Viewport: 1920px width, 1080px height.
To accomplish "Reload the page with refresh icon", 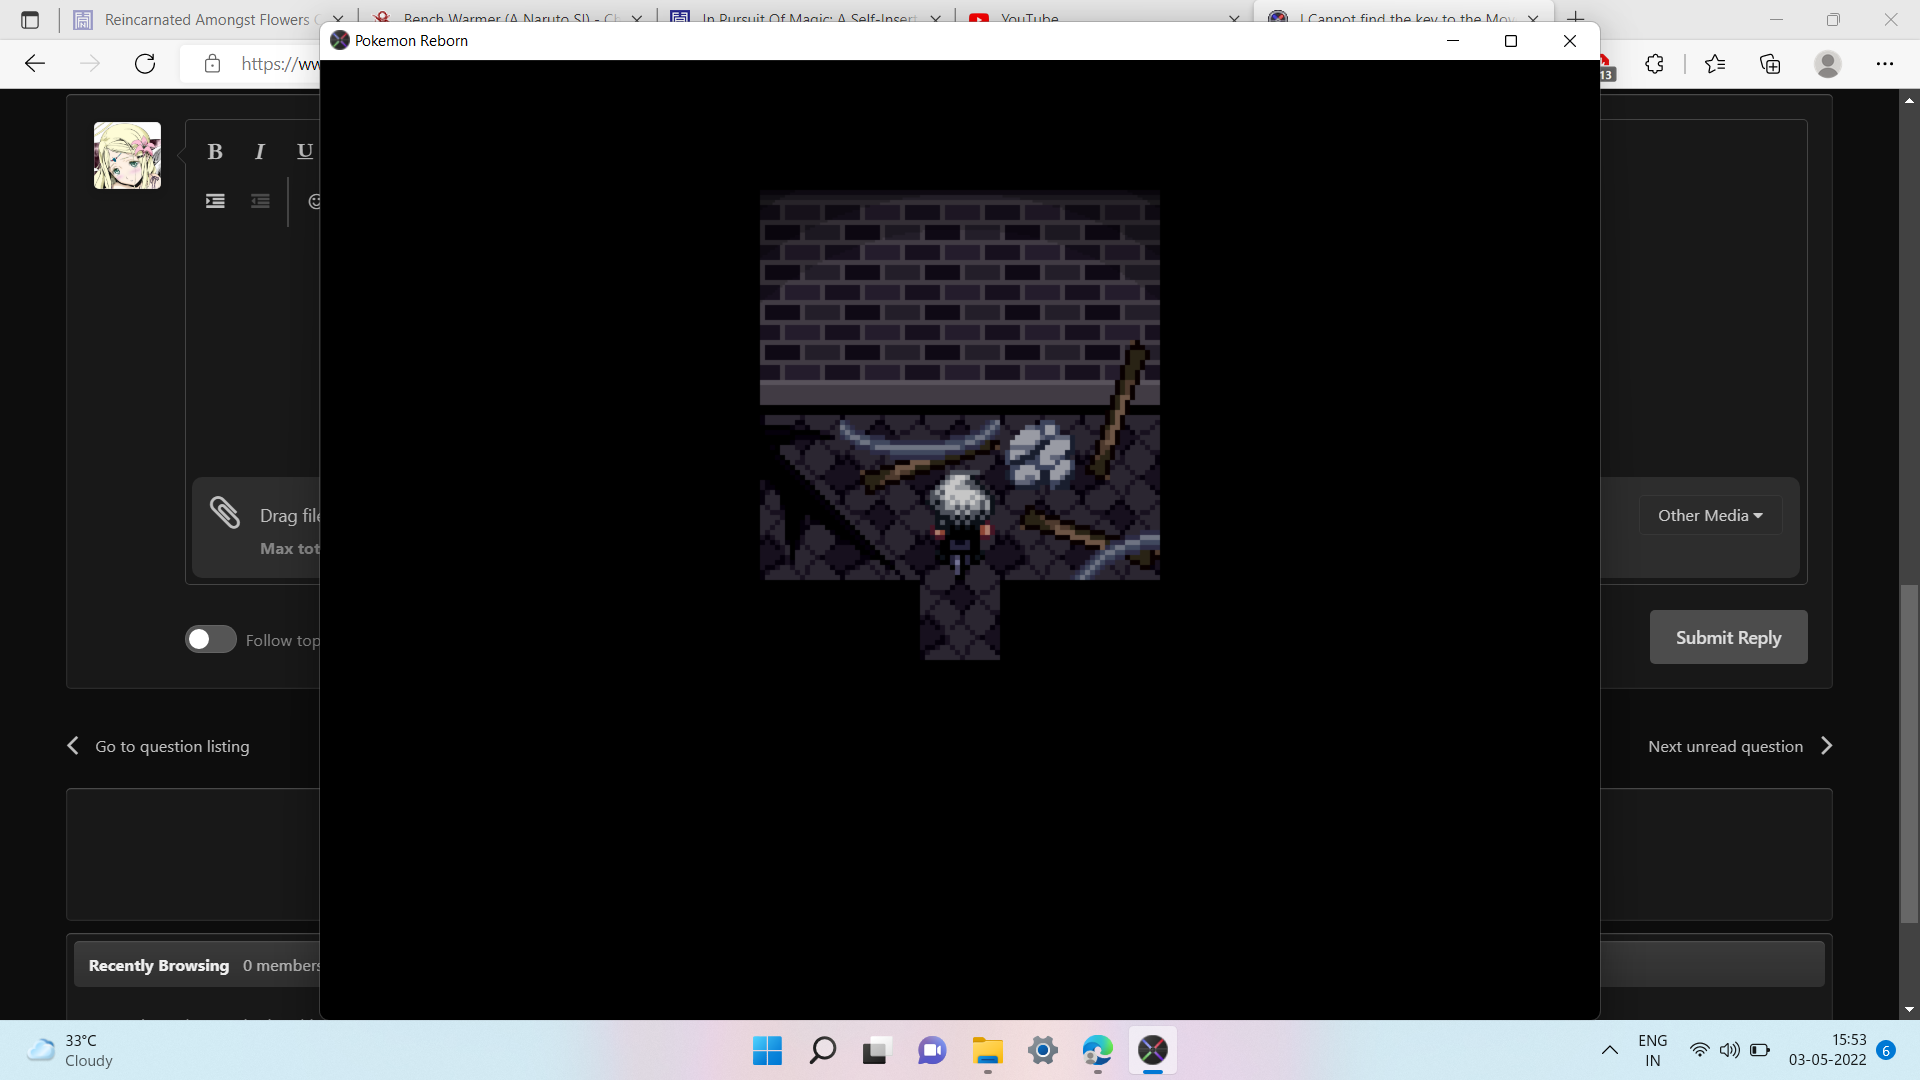I will pyautogui.click(x=145, y=64).
